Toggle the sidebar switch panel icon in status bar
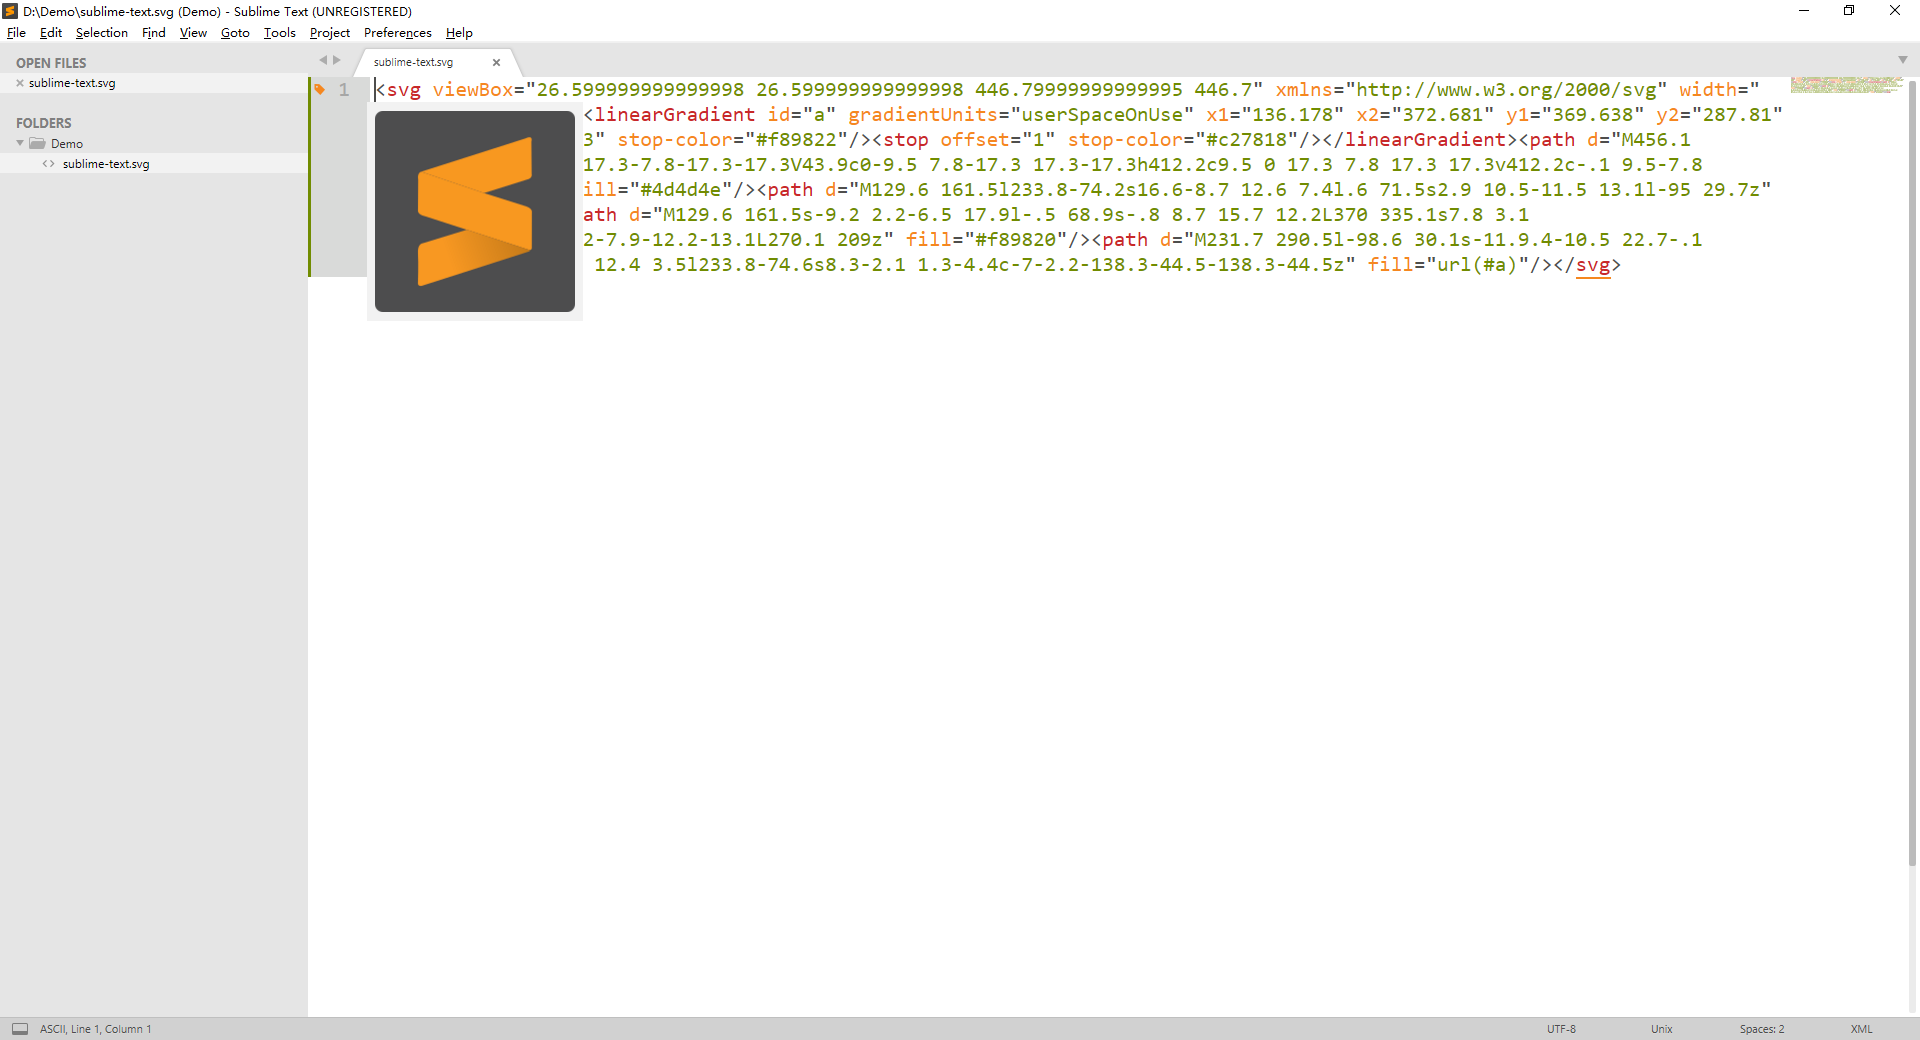1920x1040 pixels. coord(20,1029)
